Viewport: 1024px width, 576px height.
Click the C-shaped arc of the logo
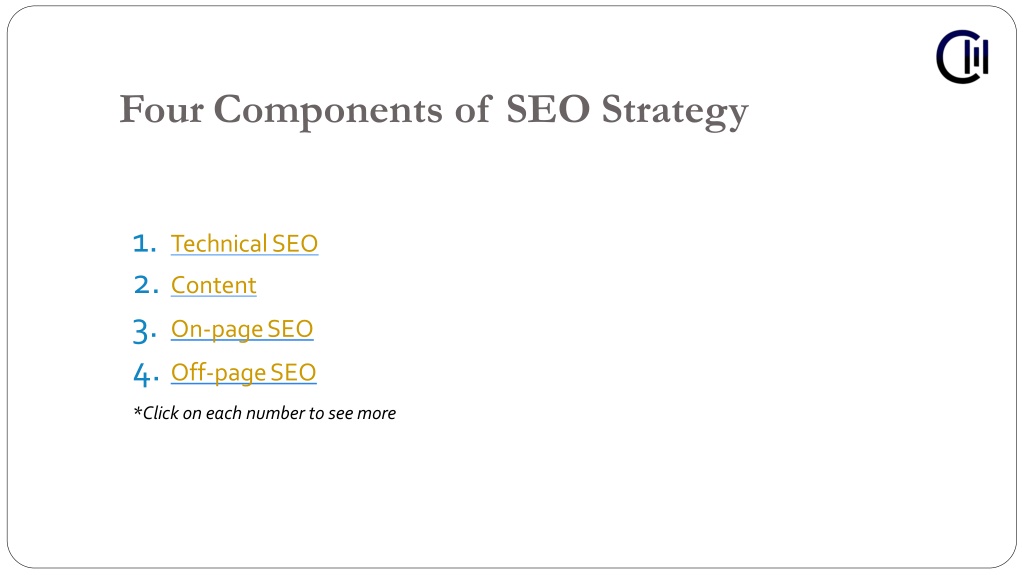[952, 57]
